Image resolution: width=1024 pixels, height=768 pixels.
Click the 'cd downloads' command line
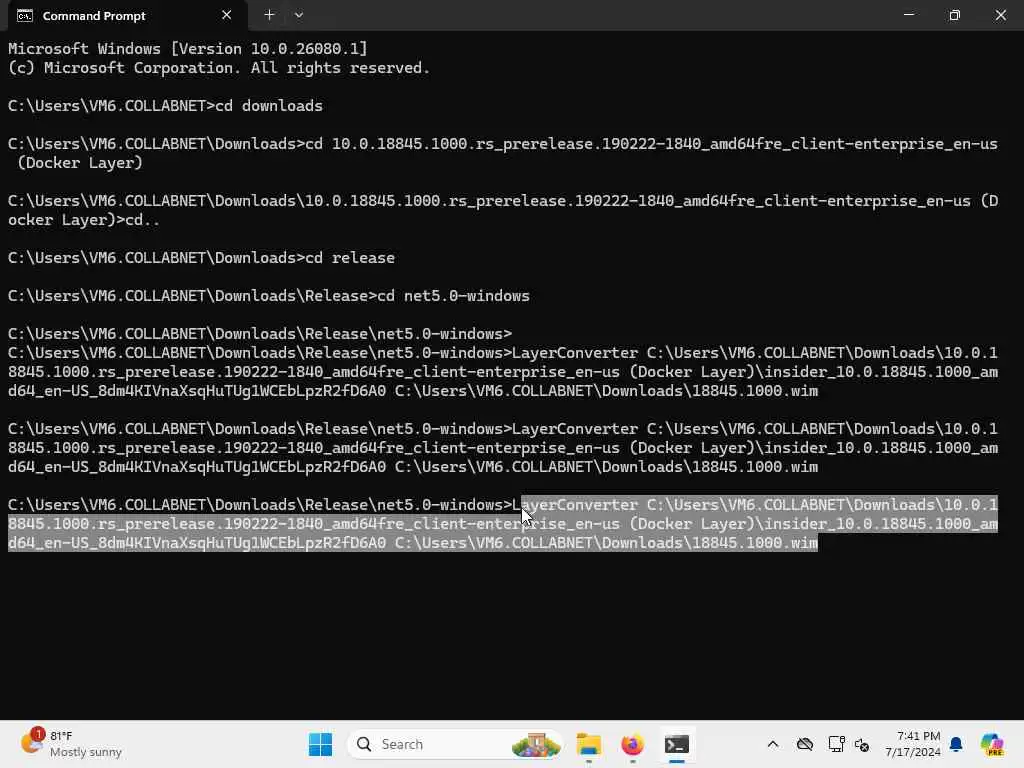click(x=165, y=106)
